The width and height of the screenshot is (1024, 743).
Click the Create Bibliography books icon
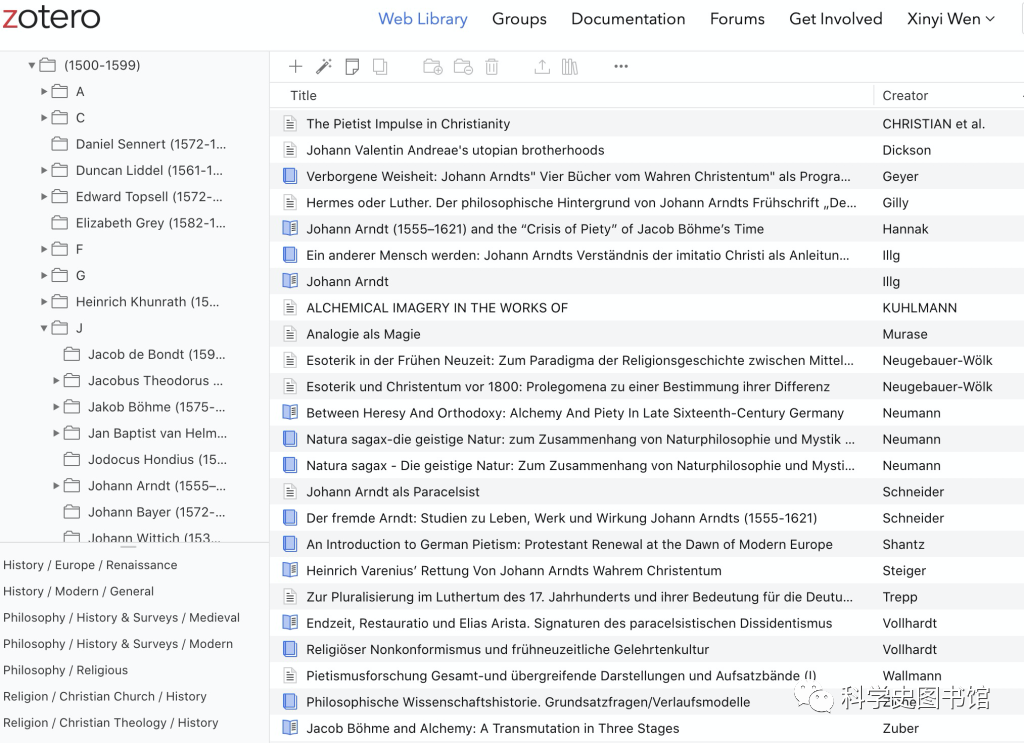pyautogui.click(x=569, y=67)
